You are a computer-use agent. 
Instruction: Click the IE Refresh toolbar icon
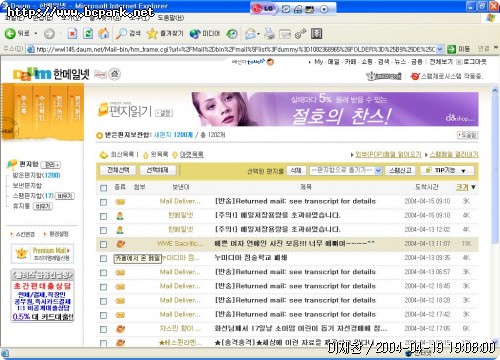[88, 33]
